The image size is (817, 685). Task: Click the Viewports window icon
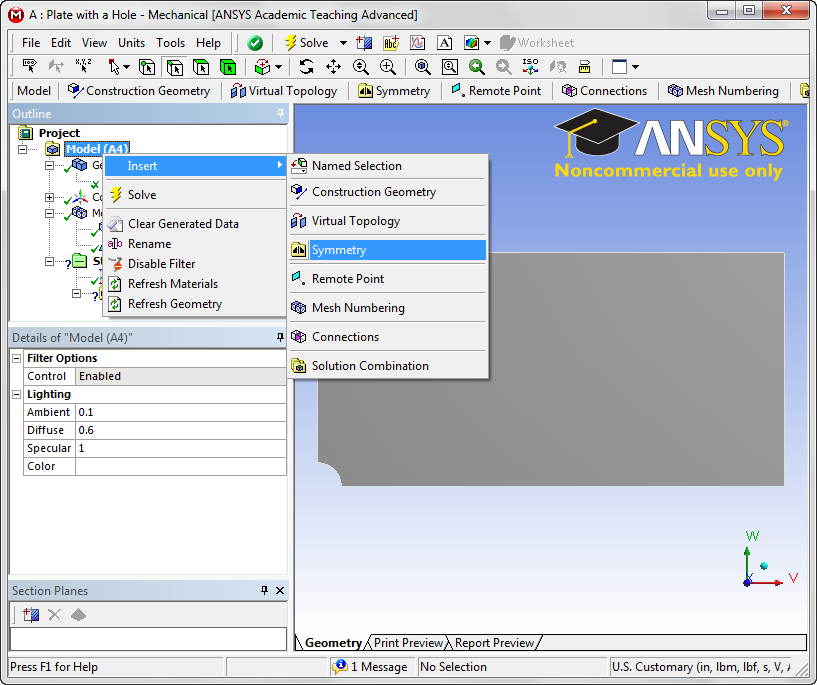coord(620,67)
